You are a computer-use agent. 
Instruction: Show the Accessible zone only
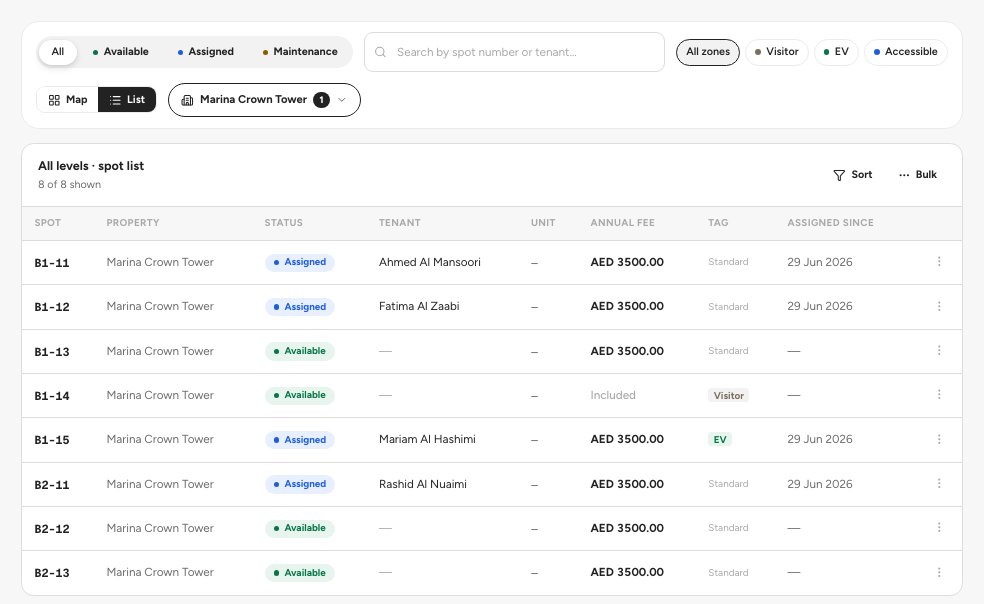pyautogui.click(x=906, y=51)
